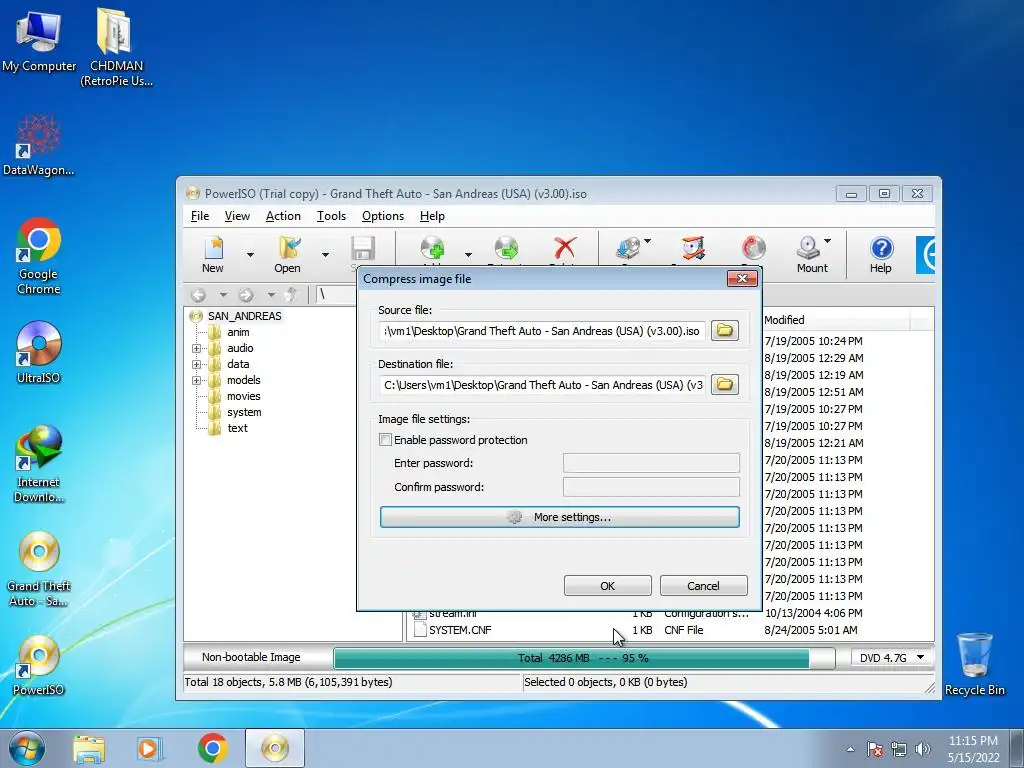Open Internet Download Manager desktop shortcut
The width and height of the screenshot is (1024, 768).
click(38, 464)
